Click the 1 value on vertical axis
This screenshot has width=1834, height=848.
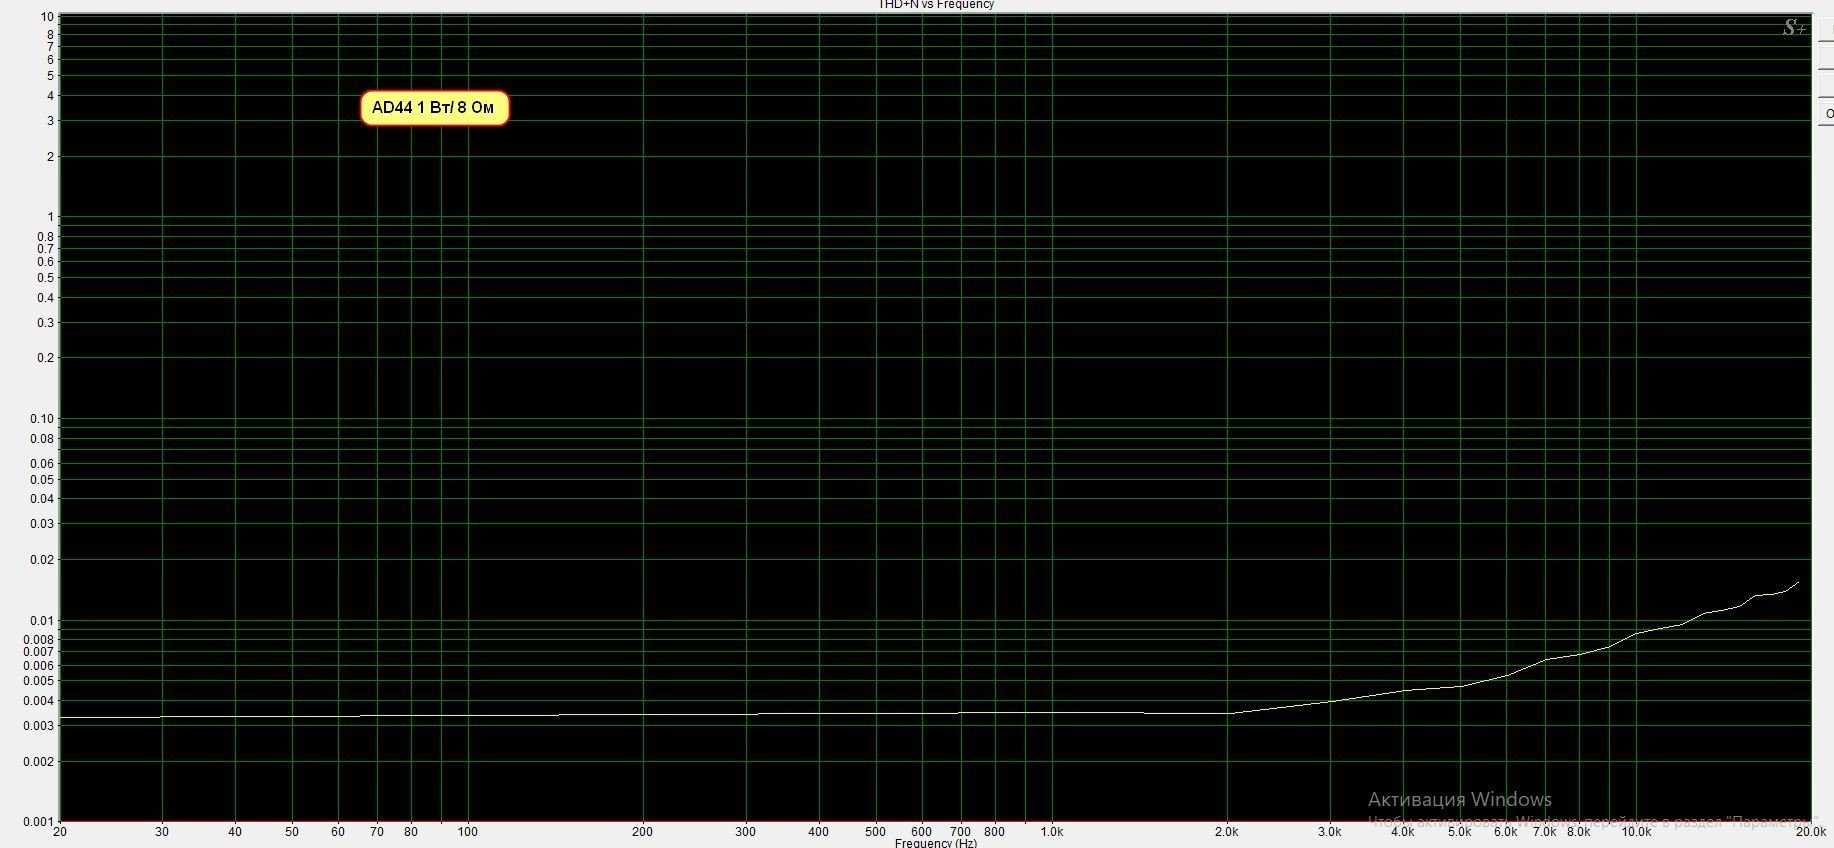coord(51,217)
